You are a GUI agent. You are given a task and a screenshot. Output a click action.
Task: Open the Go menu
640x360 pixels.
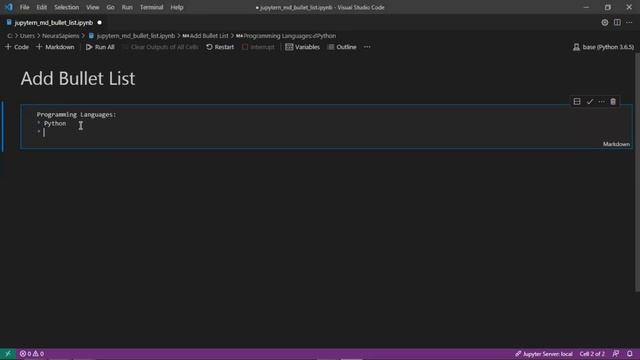click(x=110, y=7)
